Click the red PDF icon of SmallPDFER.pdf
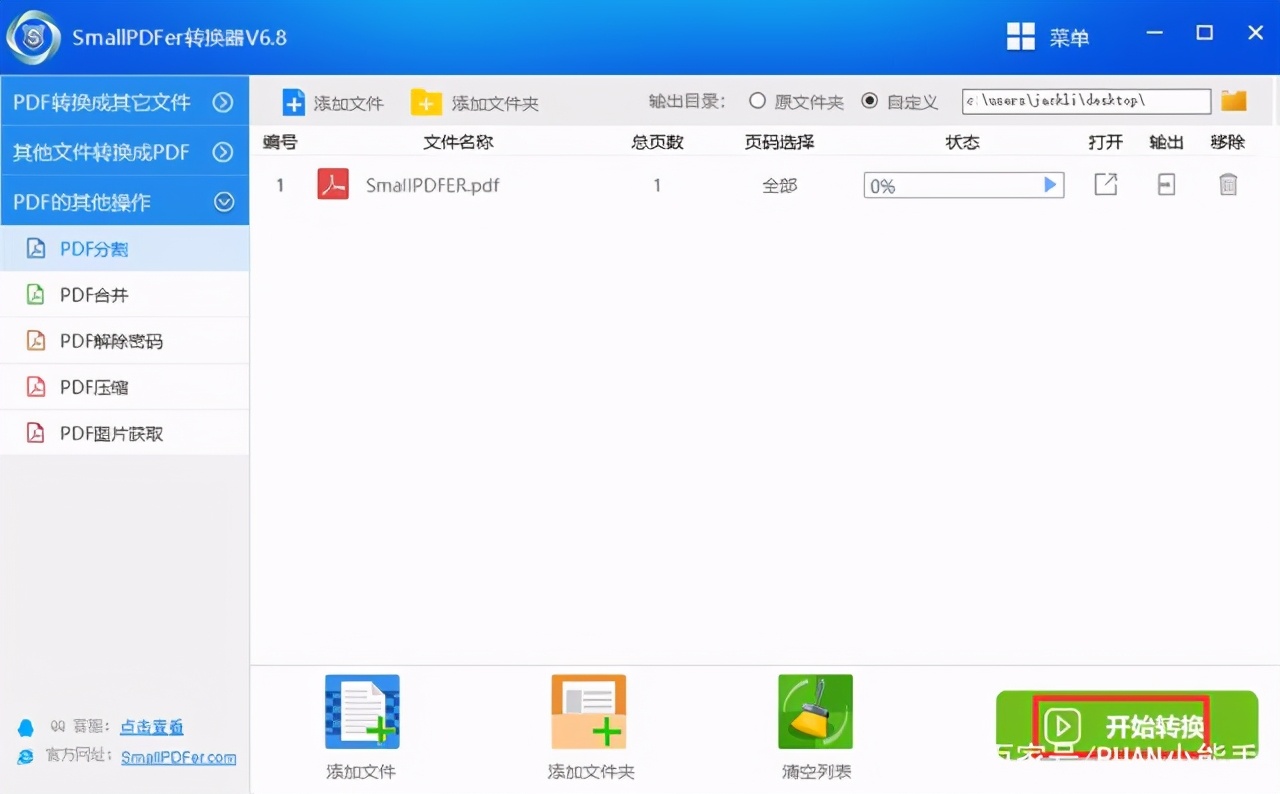The image size is (1280, 794). 333,185
